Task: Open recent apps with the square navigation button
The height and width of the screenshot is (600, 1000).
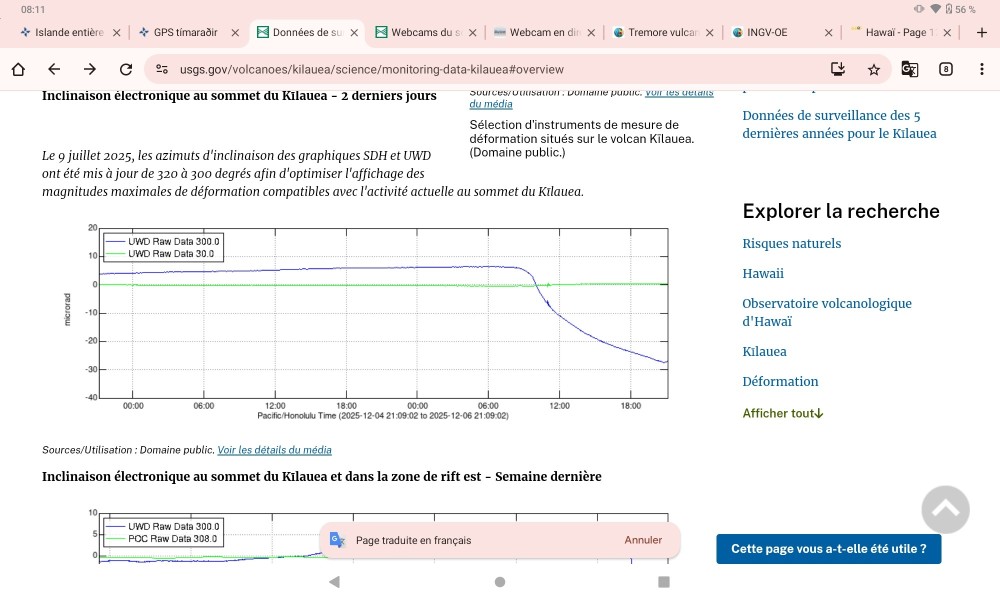Action: [x=664, y=581]
